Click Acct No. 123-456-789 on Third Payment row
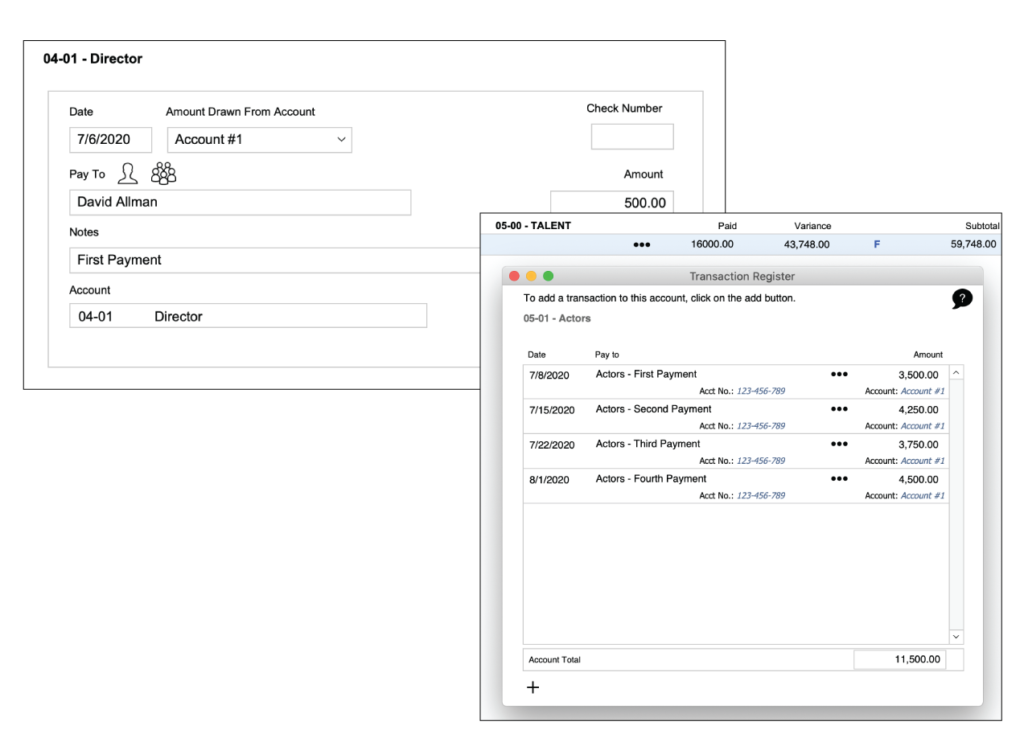 pos(761,460)
